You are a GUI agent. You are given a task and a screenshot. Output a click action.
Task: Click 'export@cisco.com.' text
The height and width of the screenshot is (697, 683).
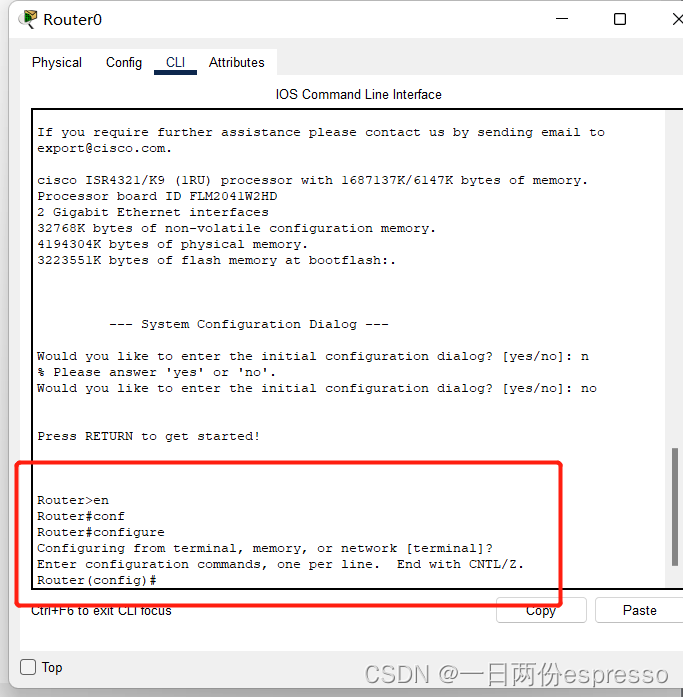click(x=104, y=148)
